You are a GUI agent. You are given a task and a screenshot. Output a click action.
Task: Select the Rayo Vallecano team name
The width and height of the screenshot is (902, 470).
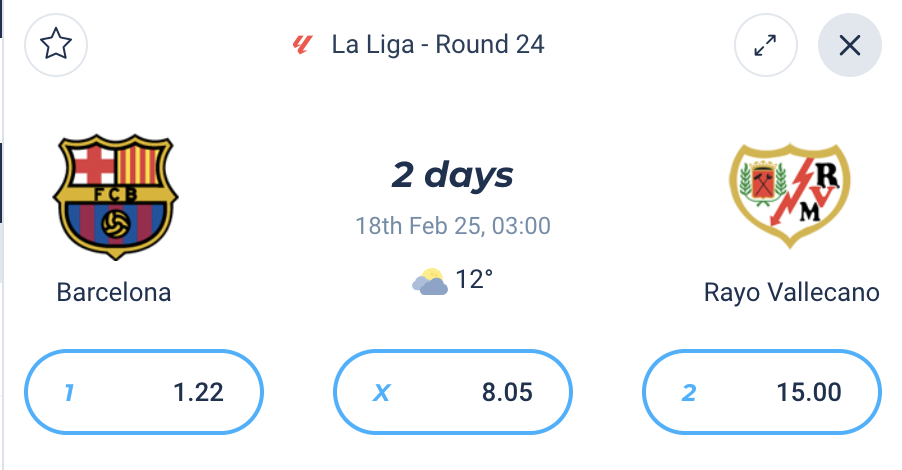[791, 292]
